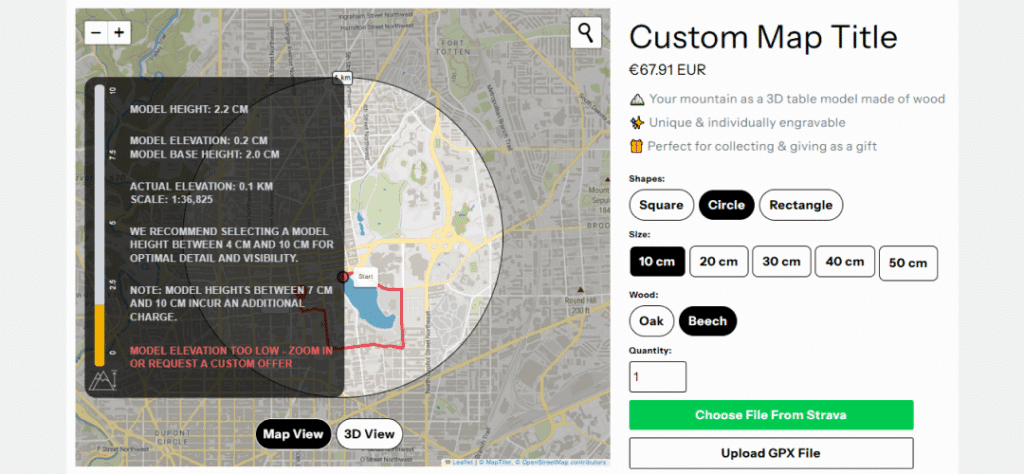The height and width of the screenshot is (474, 1024).
Task: Click Choose File From Strava button
Action: pos(771,415)
